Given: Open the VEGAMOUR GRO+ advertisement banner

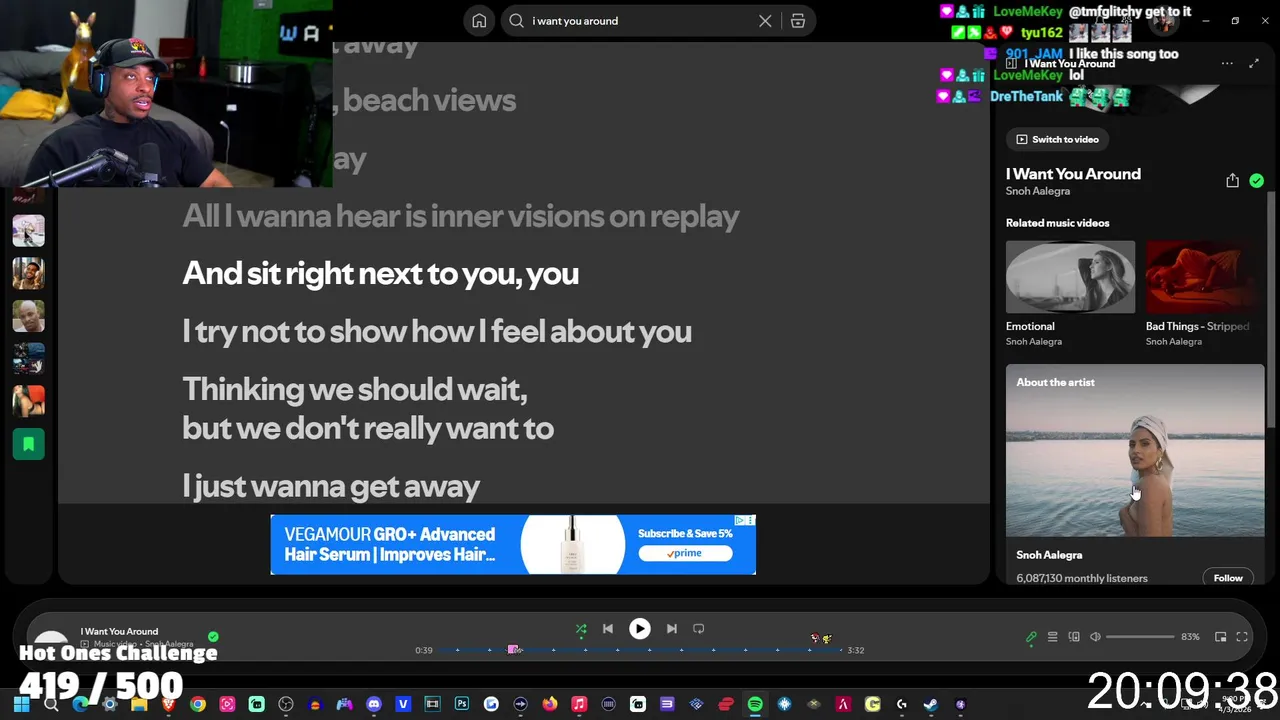Looking at the screenshot, I should click(513, 545).
